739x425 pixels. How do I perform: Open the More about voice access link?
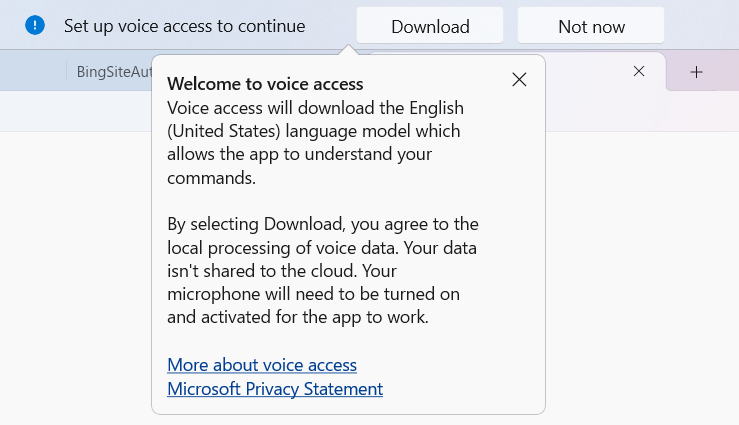click(262, 365)
